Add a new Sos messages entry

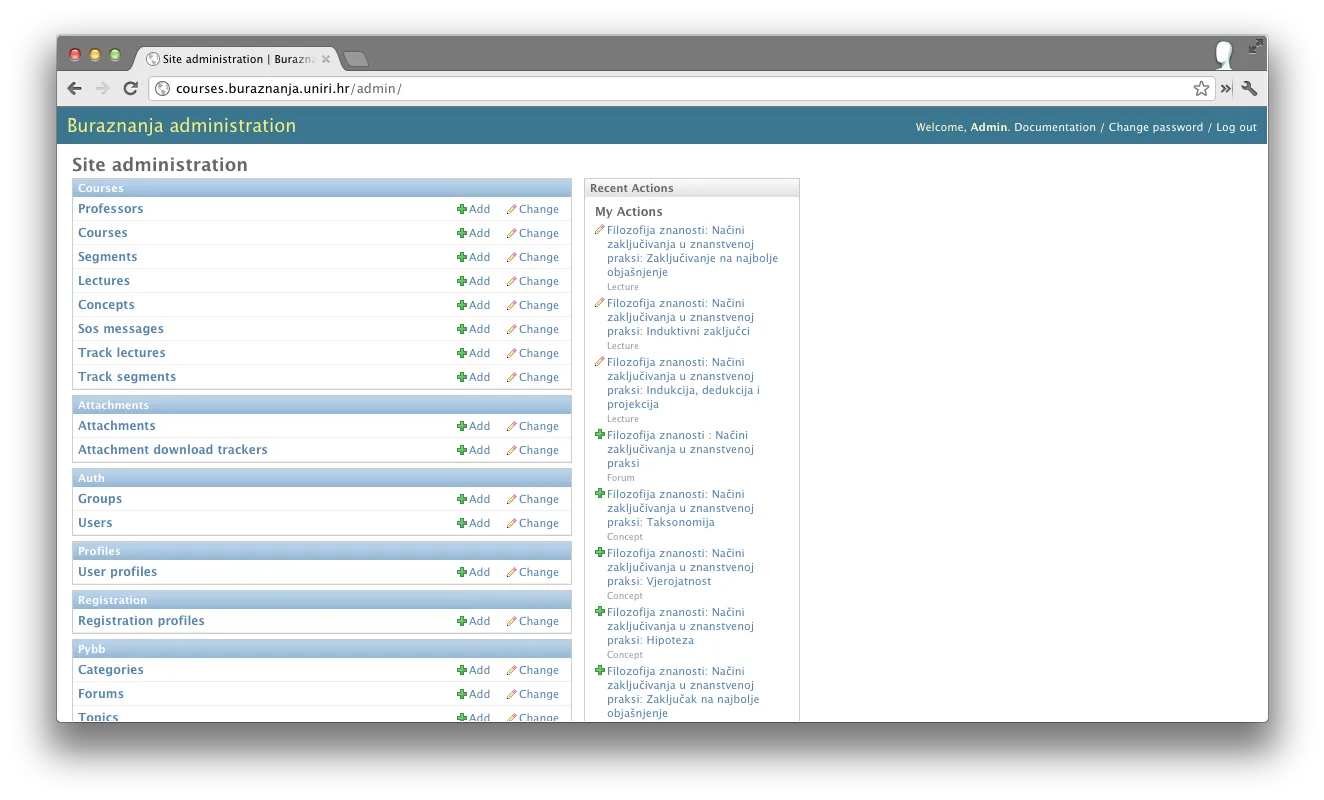474,329
